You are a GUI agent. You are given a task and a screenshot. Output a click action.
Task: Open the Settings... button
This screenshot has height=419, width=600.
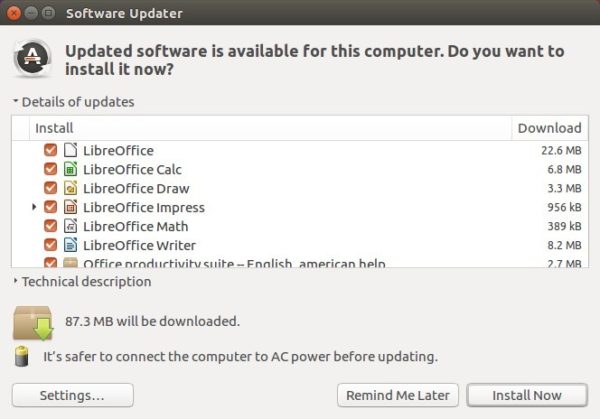click(x=73, y=395)
